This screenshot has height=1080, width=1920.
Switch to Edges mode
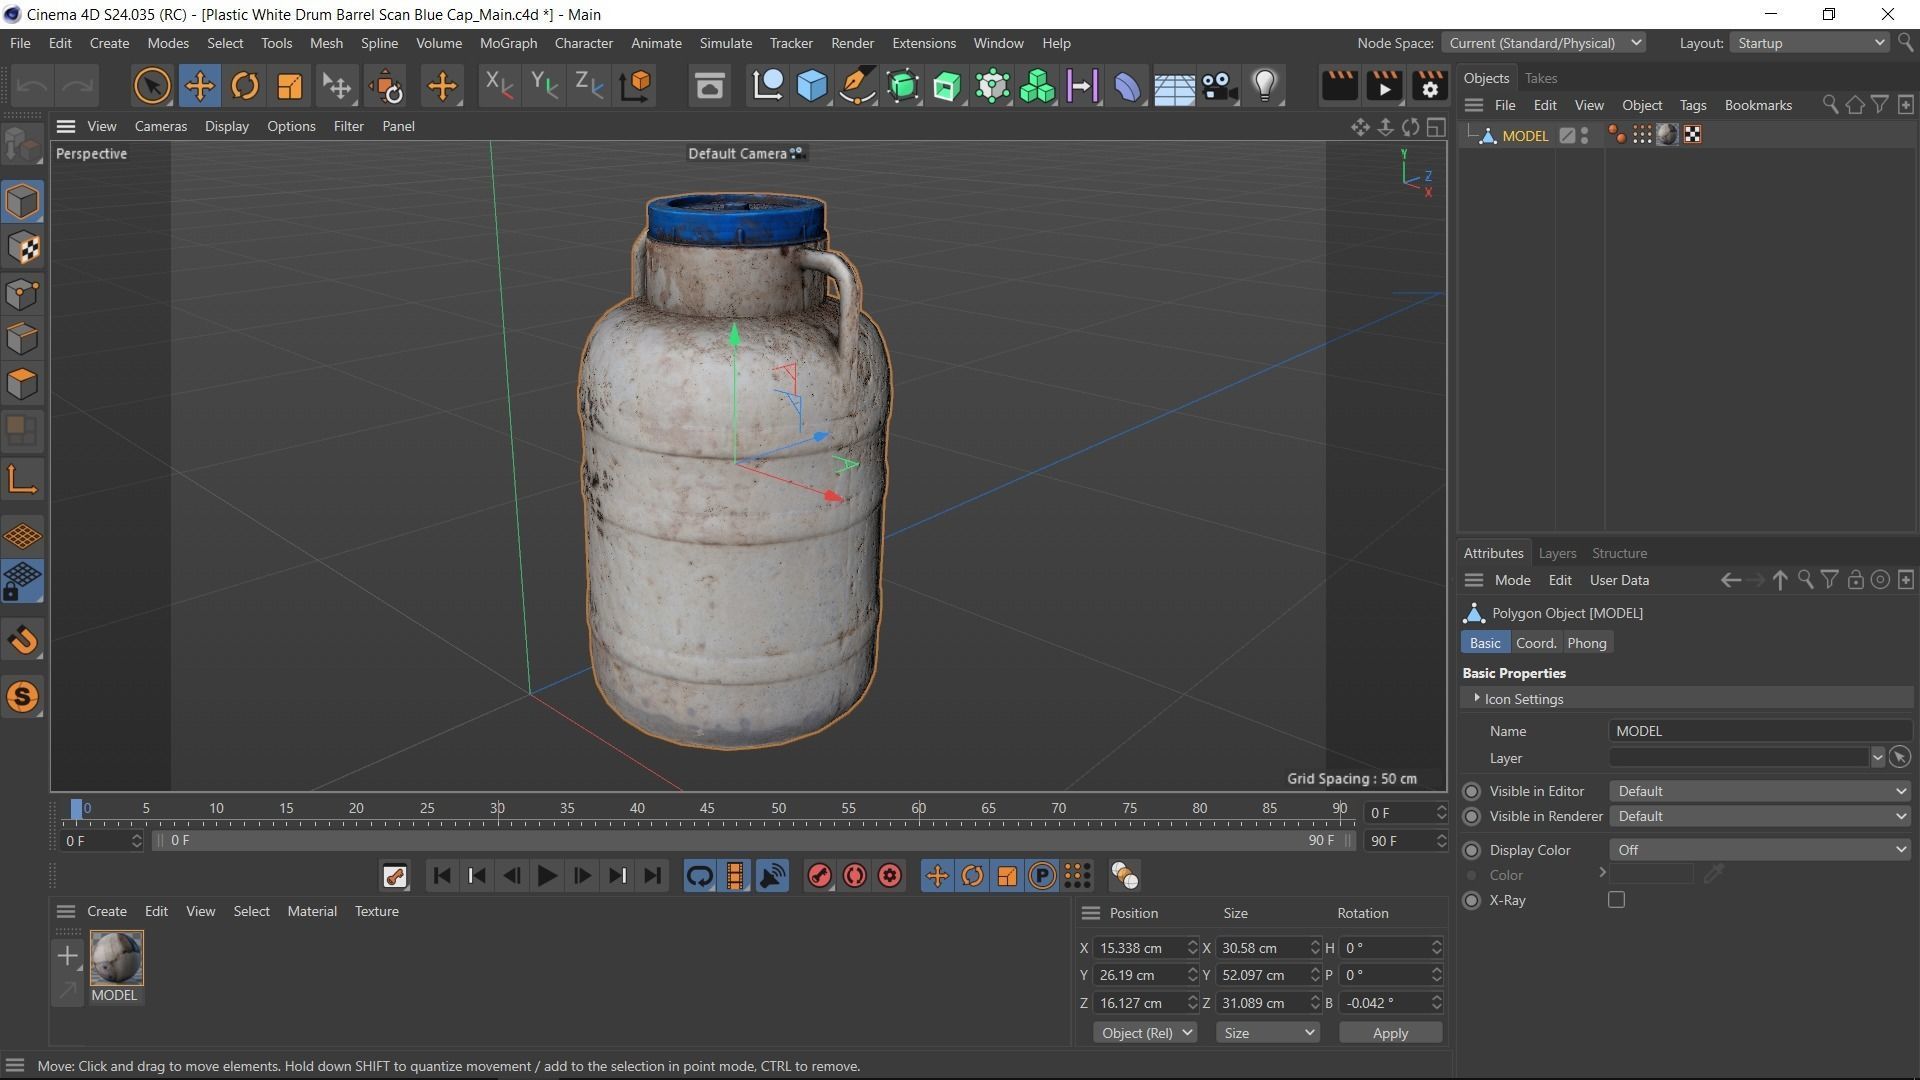click(22, 338)
